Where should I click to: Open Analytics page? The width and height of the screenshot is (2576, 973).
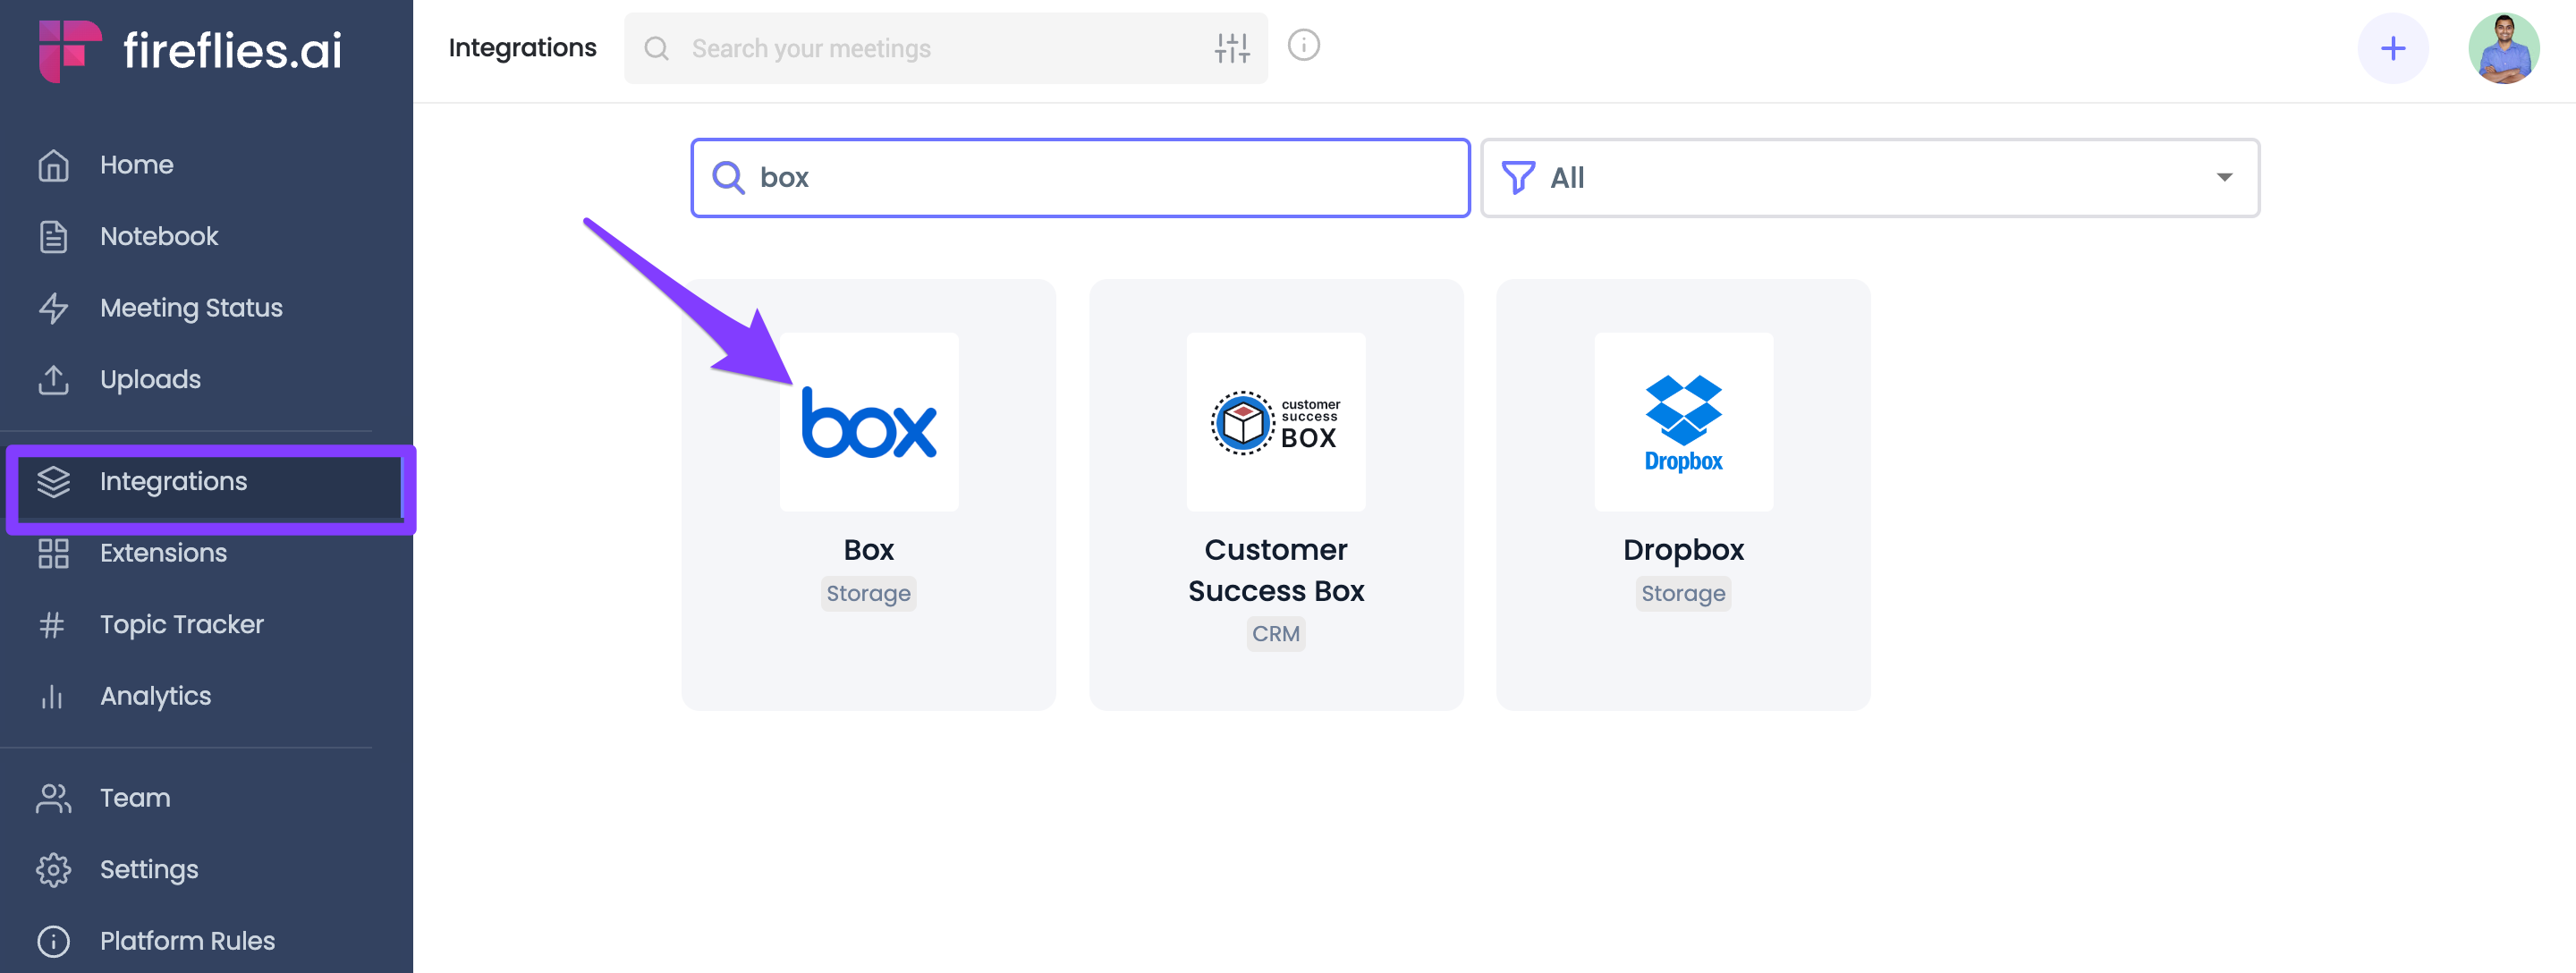[155, 697]
